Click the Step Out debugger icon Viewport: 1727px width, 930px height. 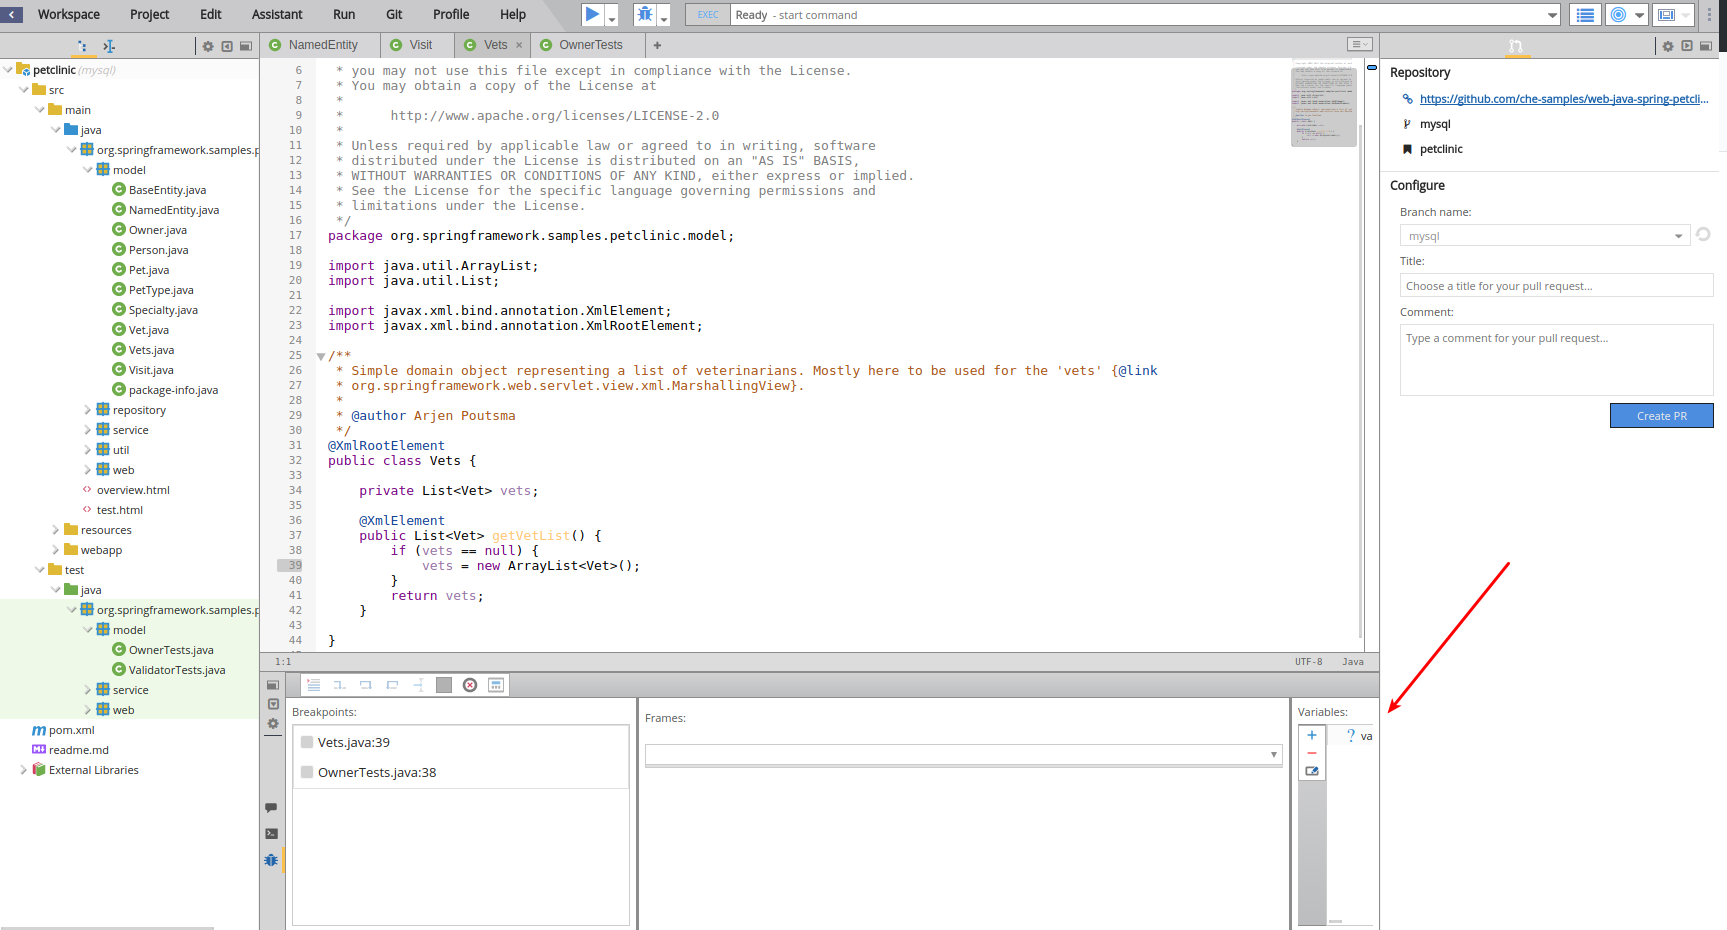click(x=392, y=685)
